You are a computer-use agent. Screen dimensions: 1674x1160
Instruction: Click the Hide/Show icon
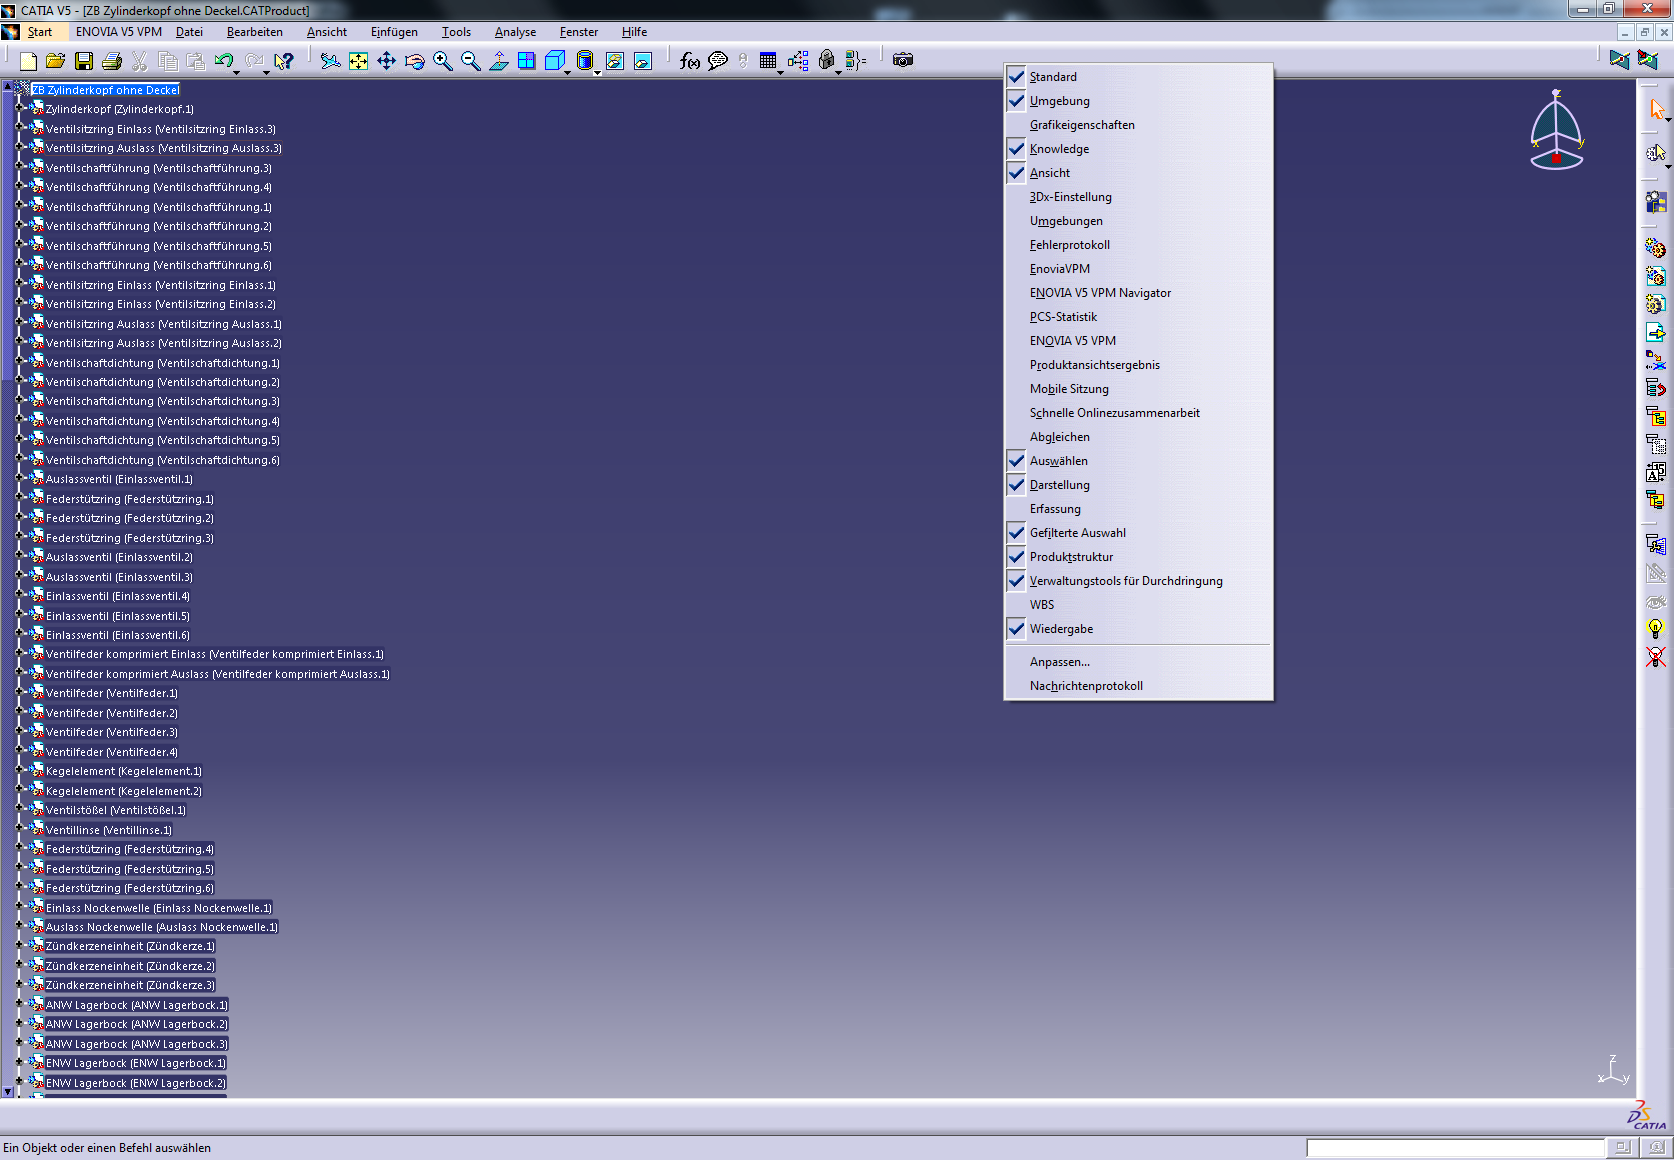point(614,61)
